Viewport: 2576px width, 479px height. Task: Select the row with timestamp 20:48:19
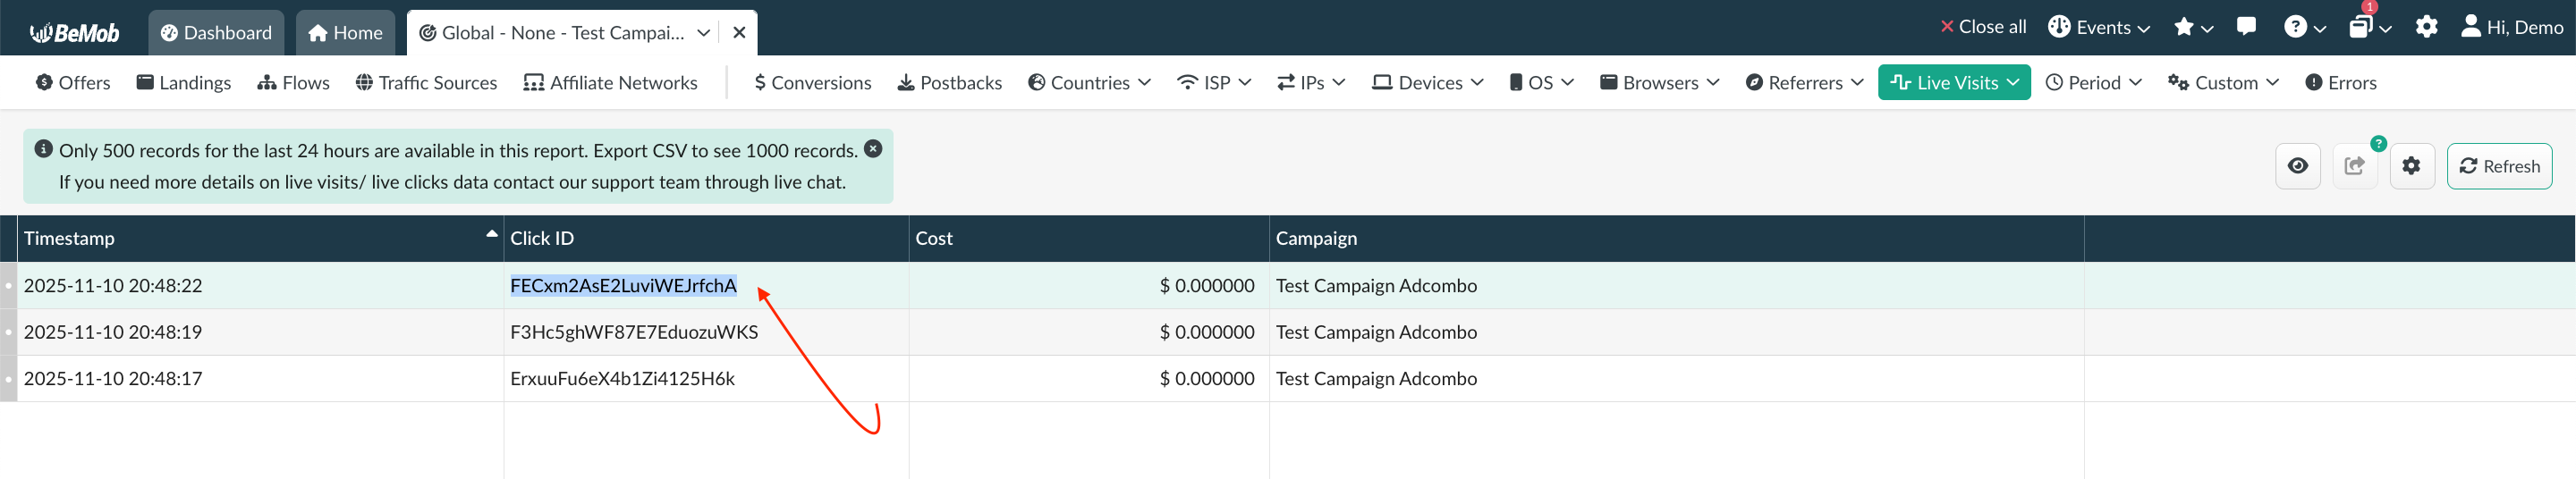(x=113, y=332)
